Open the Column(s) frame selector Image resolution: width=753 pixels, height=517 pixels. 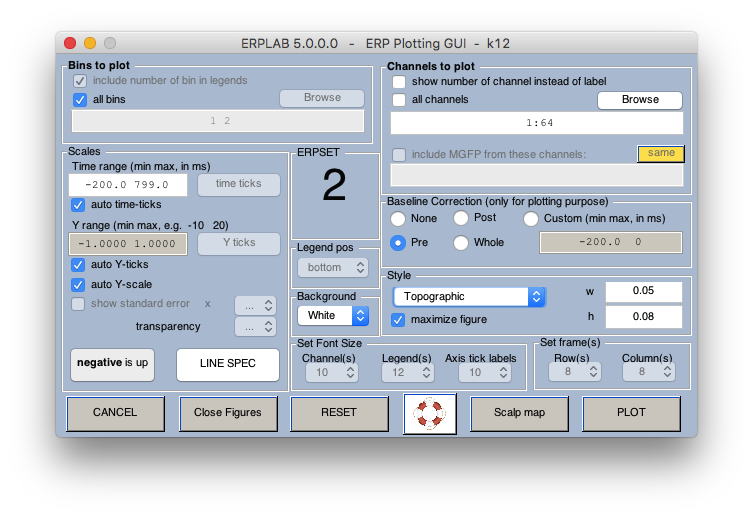pyautogui.click(x=648, y=372)
